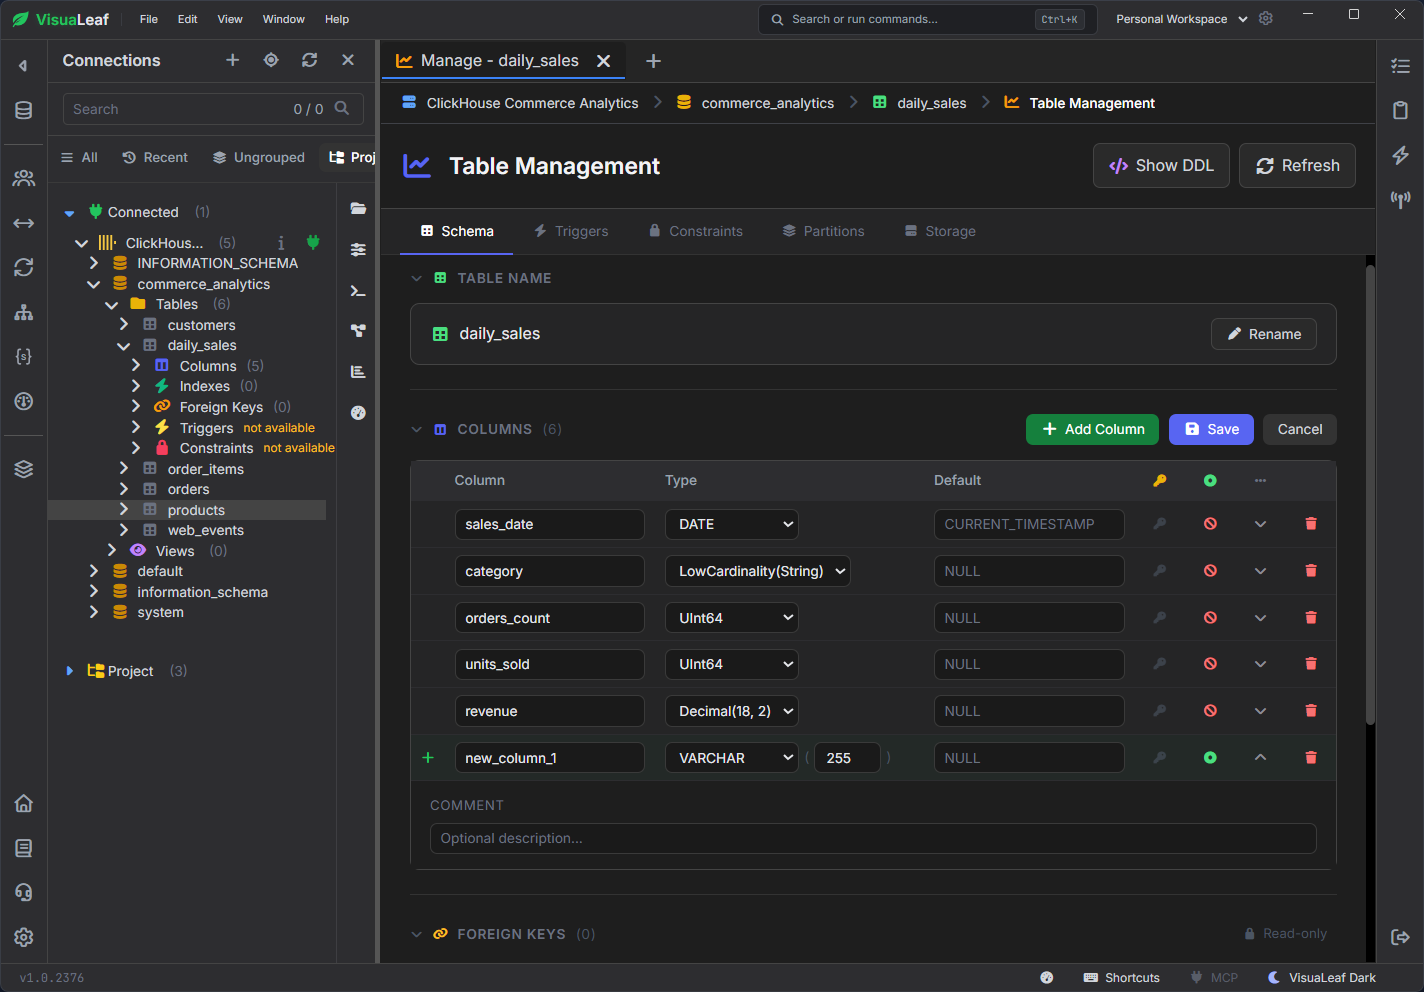The height and width of the screenshot is (992, 1424).
Task: Toggle nullable for orders_count column
Action: (1210, 618)
